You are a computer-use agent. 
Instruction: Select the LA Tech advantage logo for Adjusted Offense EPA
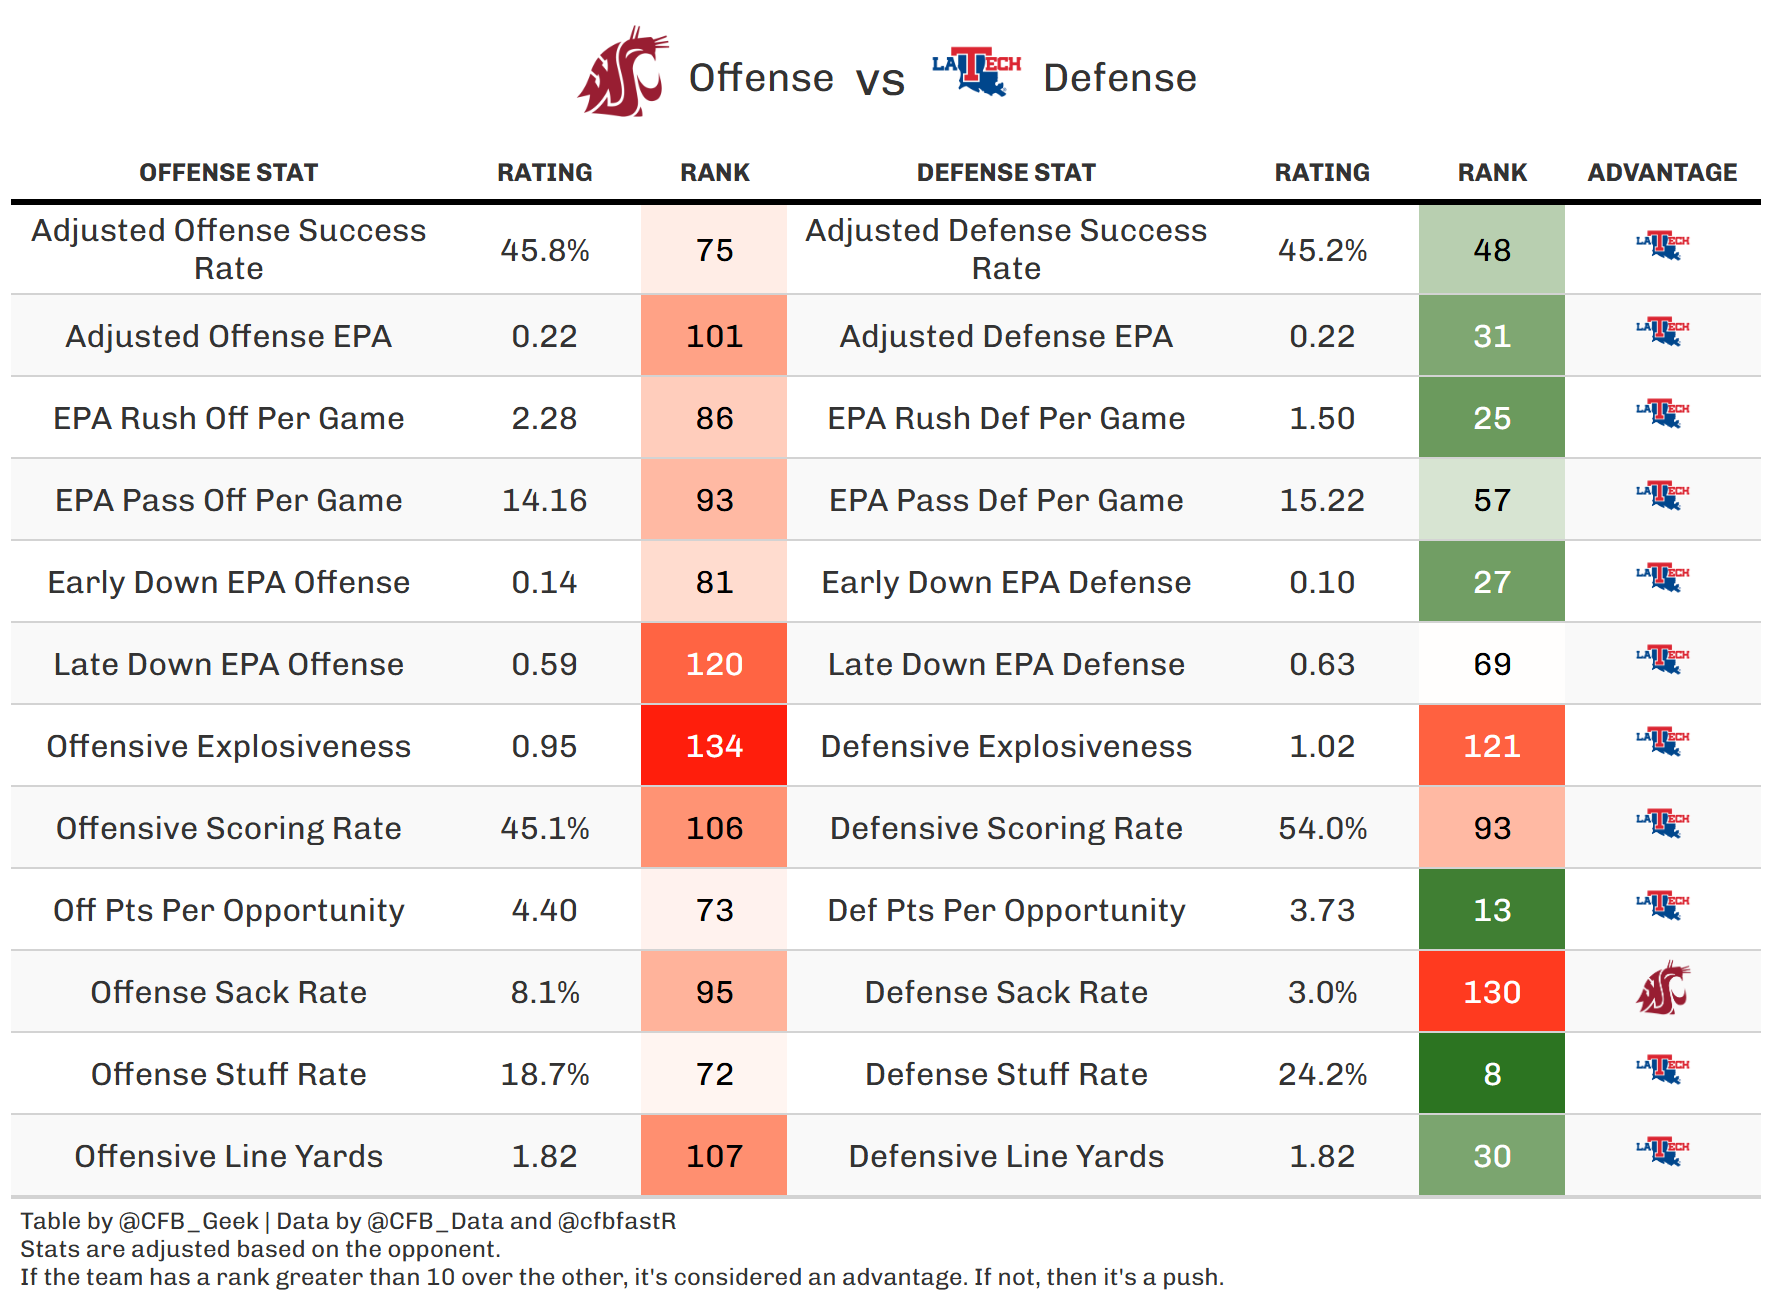click(x=1662, y=331)
